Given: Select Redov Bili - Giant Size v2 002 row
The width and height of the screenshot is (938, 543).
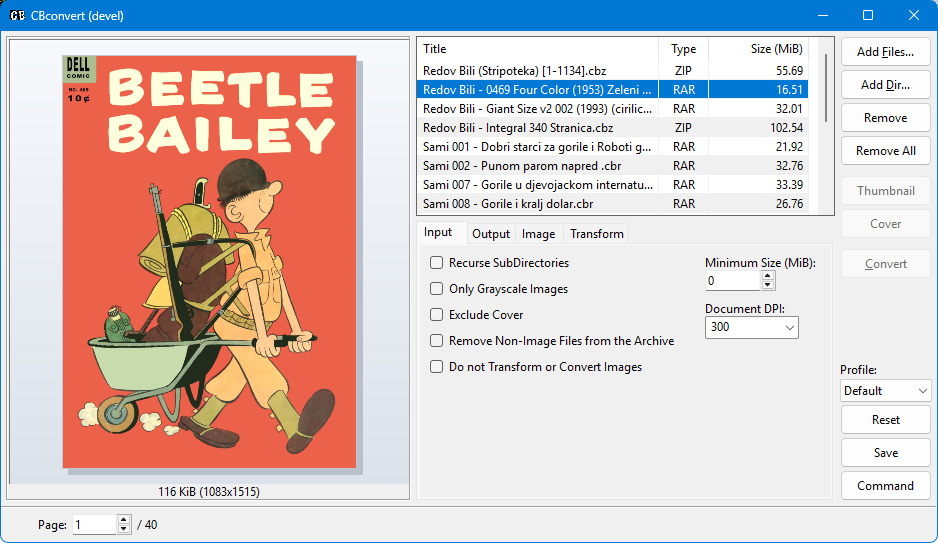Looking at the screenshot, I should click(x=613, y=109).
